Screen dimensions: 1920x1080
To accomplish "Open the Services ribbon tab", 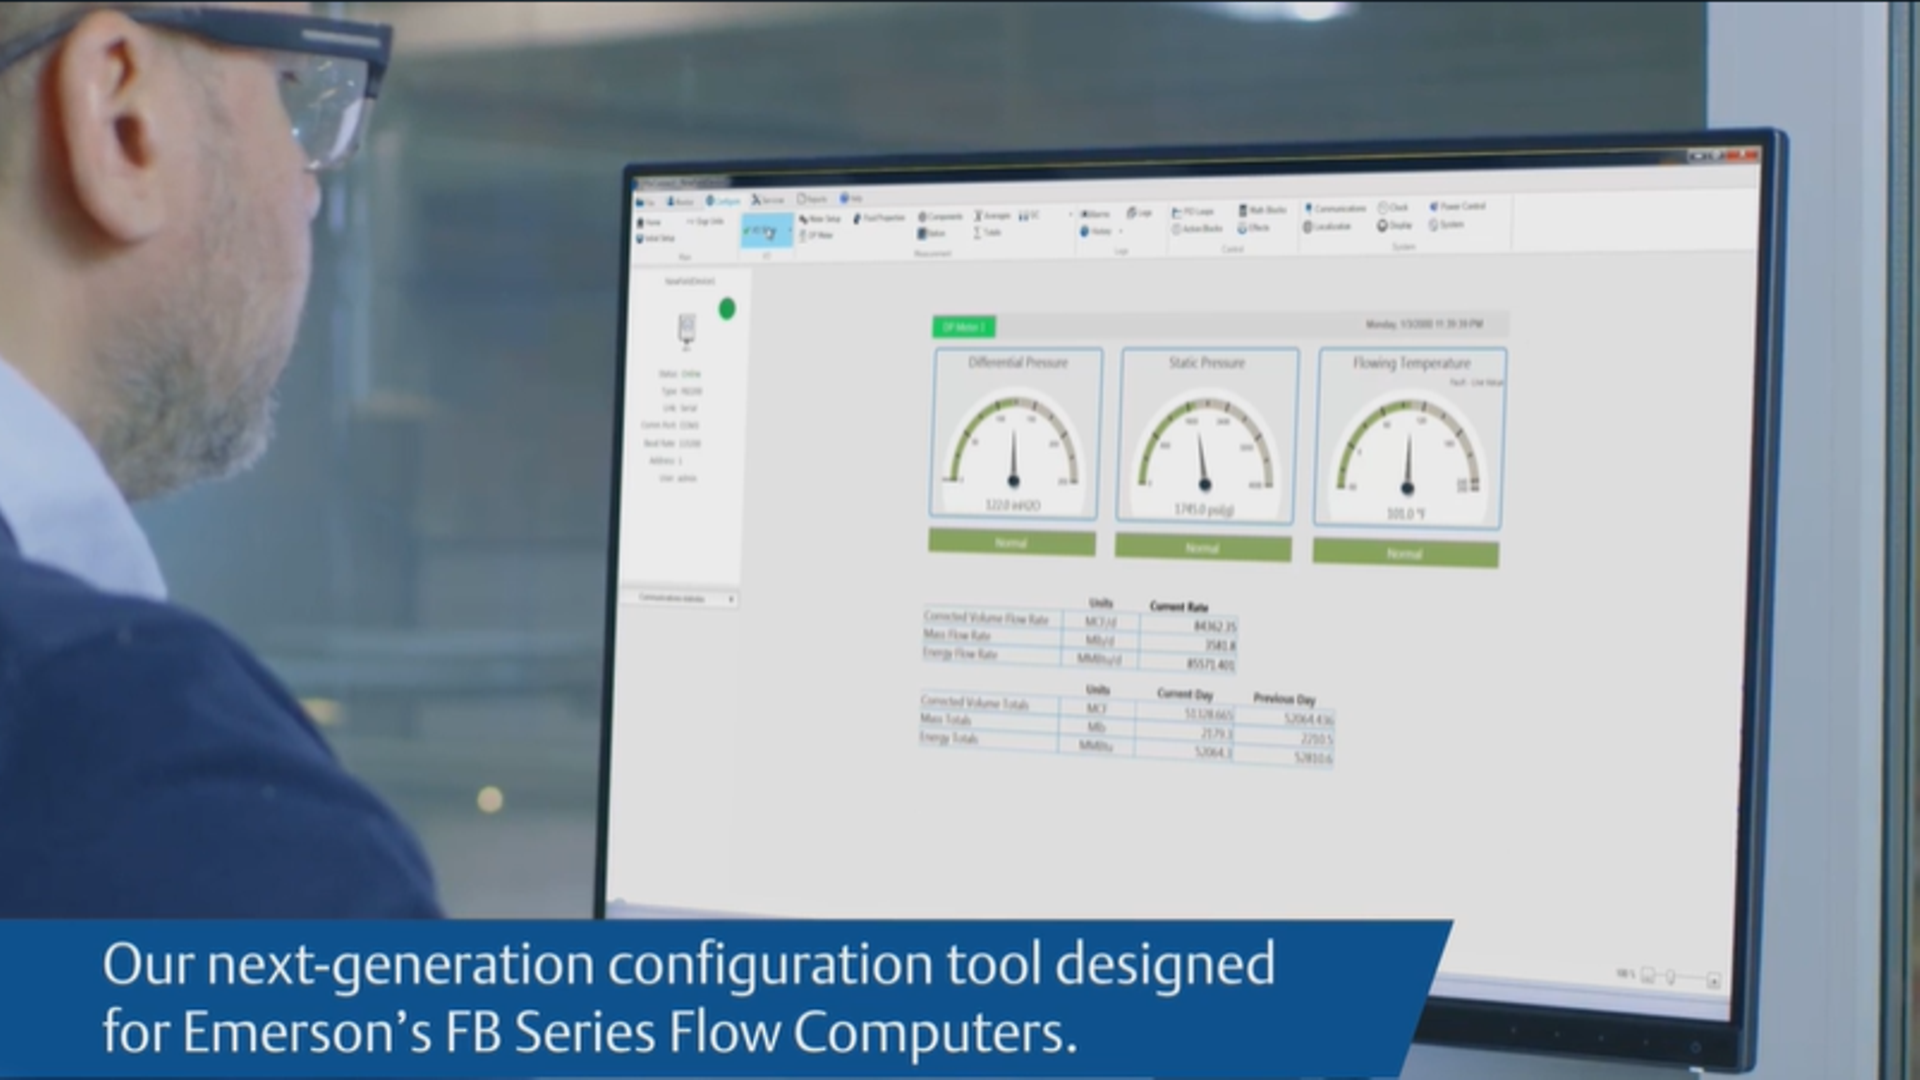I will coord(768,200).
